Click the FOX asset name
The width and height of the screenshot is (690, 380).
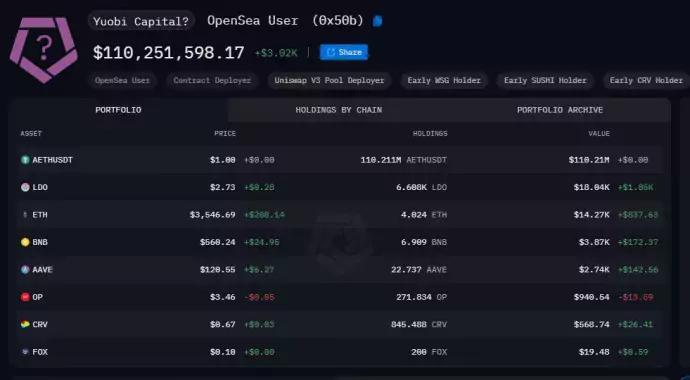(x=40, y=352)
